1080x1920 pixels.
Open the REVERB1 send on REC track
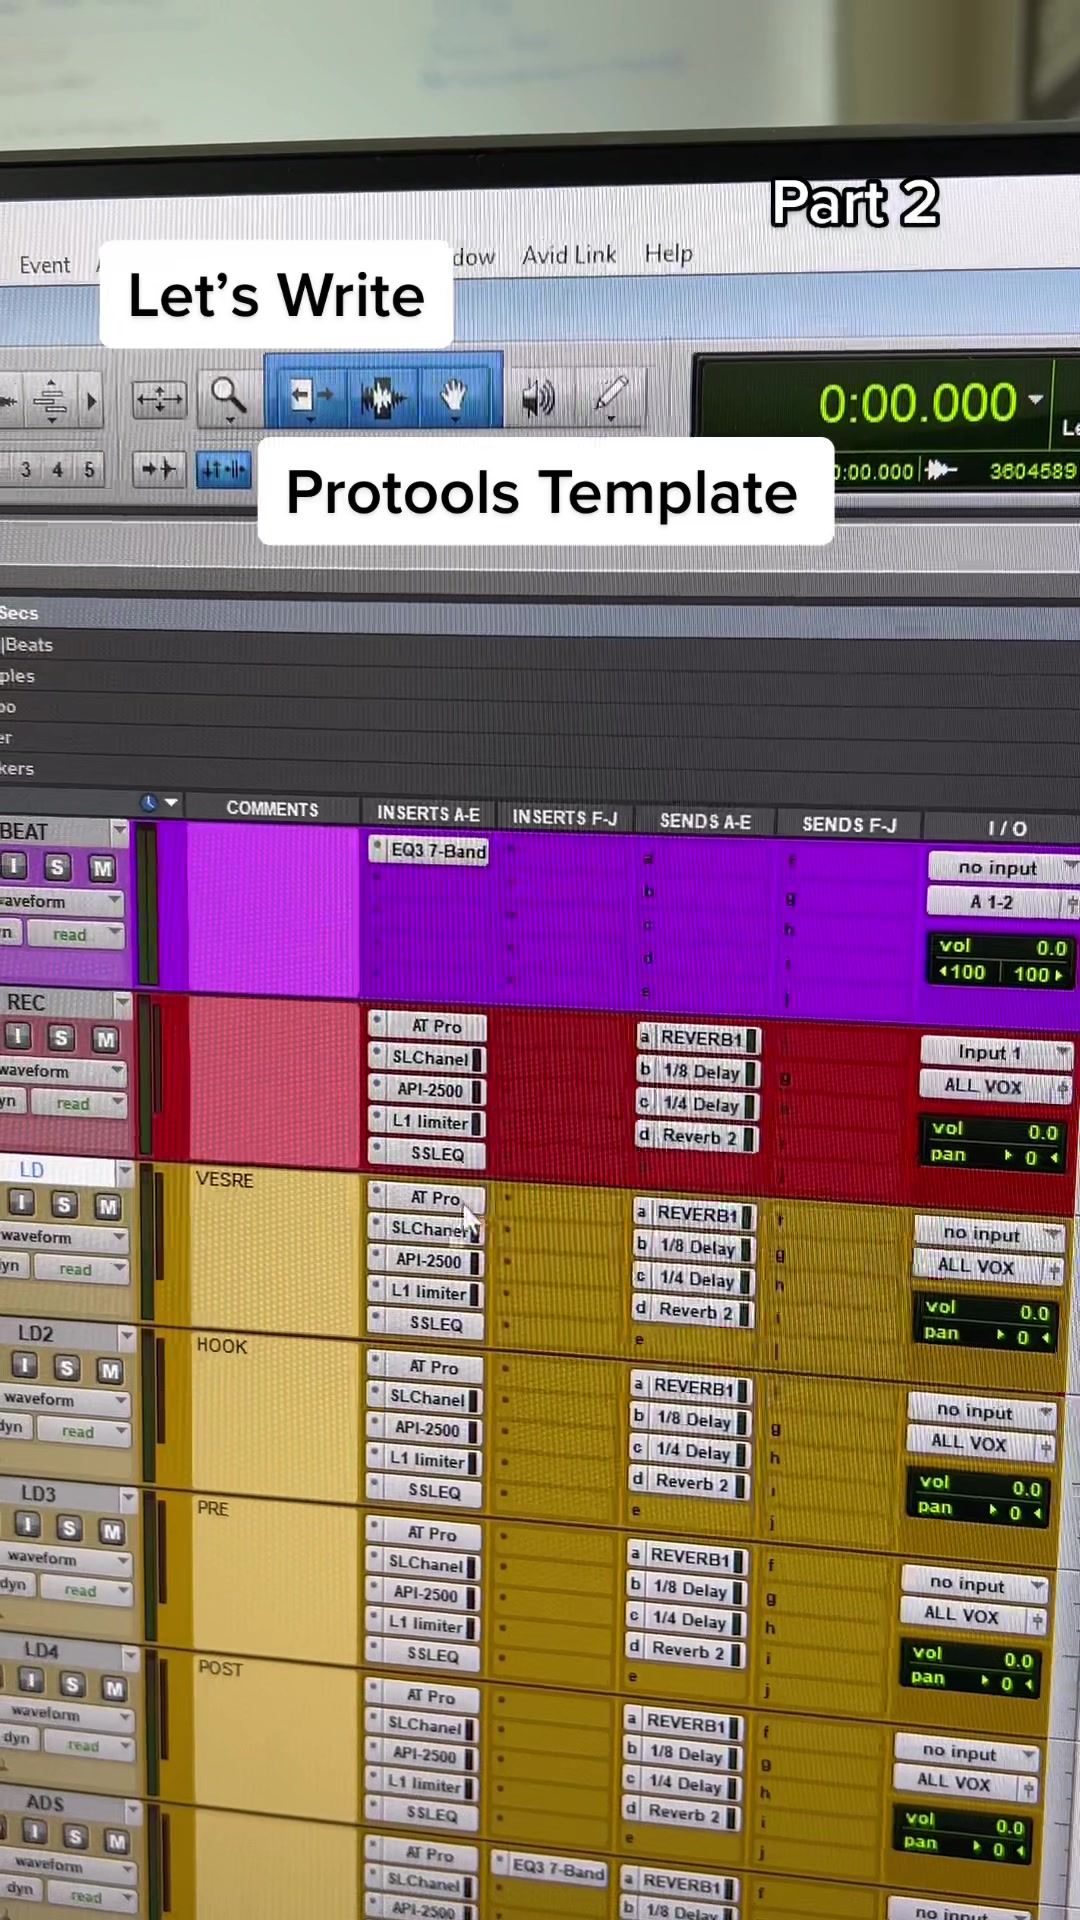point(700,1038)
